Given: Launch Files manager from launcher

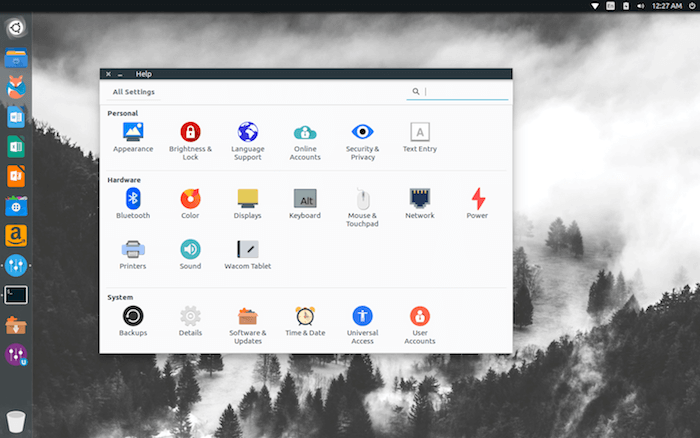Looking at the screenshot, I should pos(16,58).
